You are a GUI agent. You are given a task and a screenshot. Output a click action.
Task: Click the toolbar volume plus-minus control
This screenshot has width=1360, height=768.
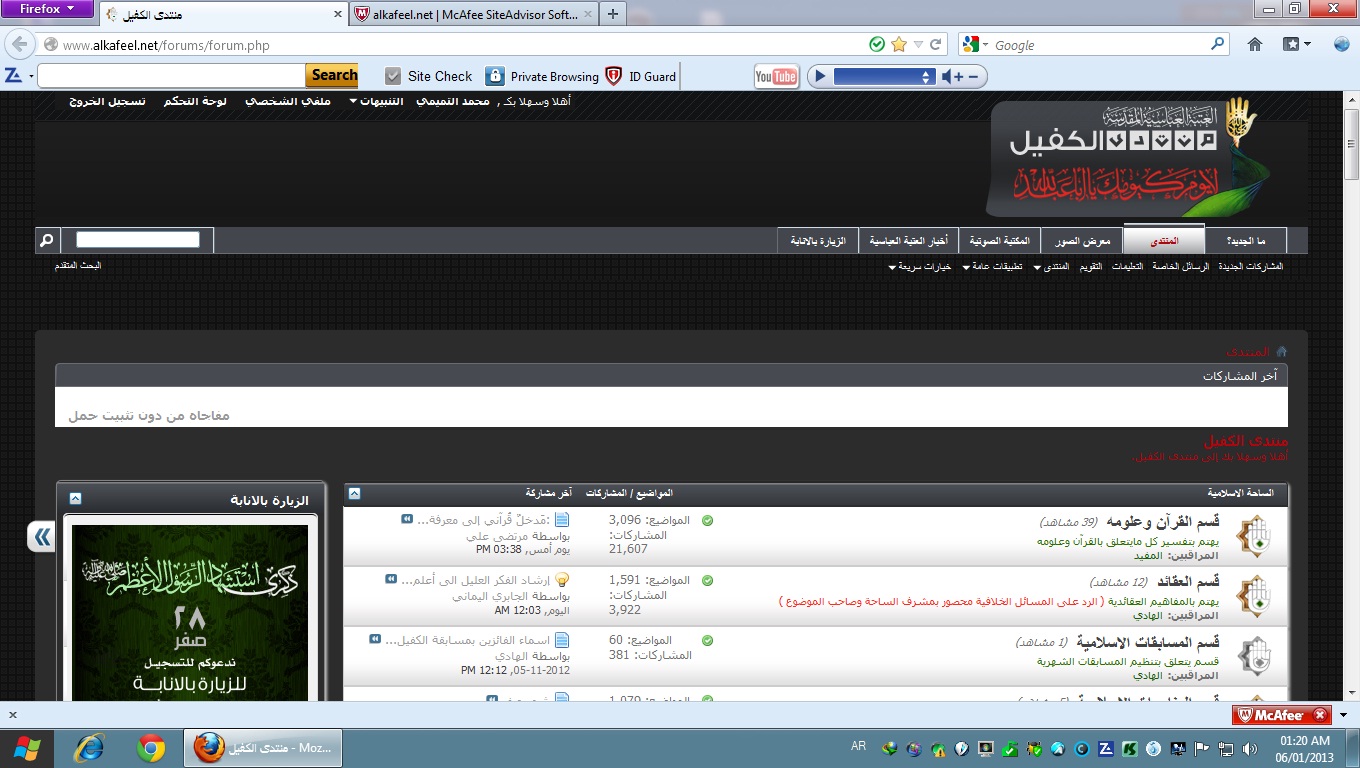tap(962, 76)
